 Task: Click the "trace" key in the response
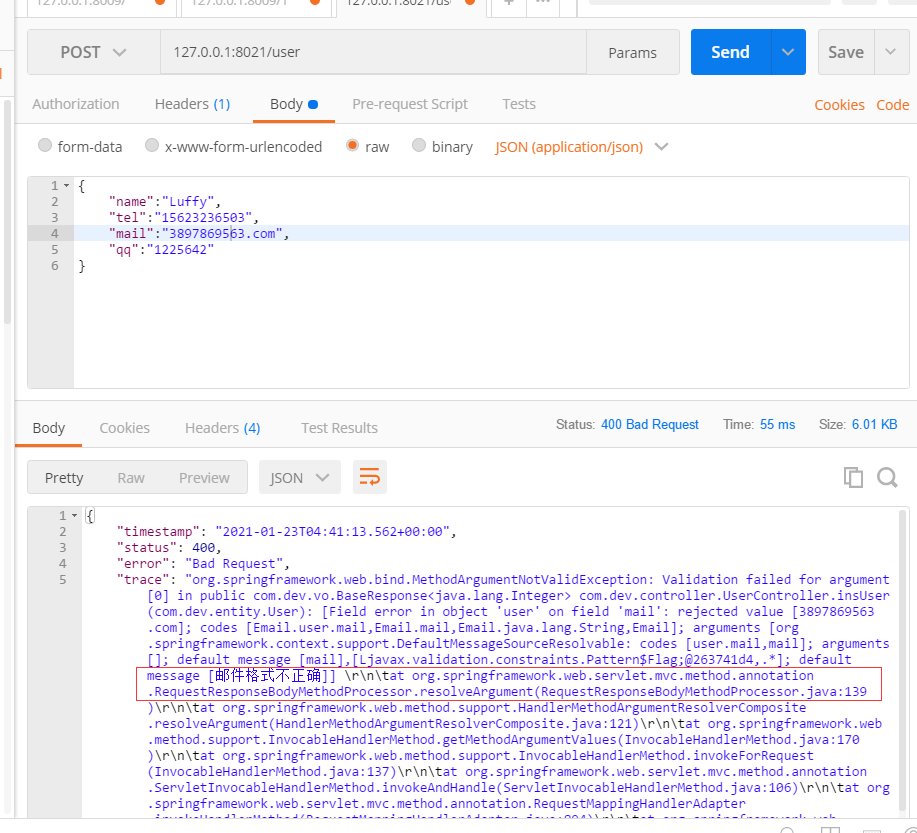coord(143,580)
